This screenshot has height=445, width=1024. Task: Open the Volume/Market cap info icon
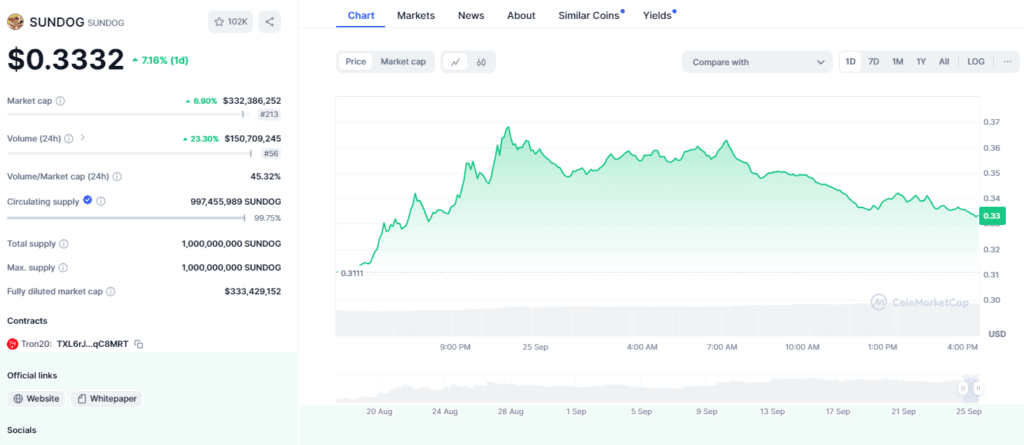pyautogui.click(x=117, y=176)
